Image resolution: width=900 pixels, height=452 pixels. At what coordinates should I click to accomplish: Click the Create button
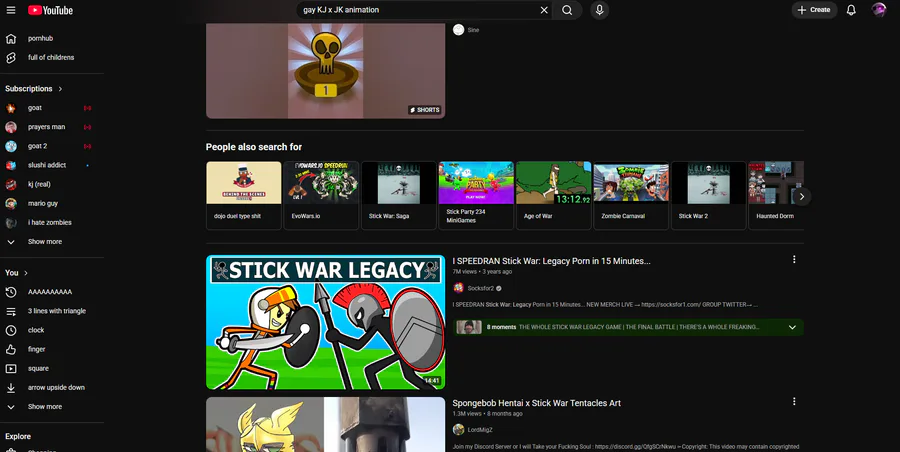814,10
